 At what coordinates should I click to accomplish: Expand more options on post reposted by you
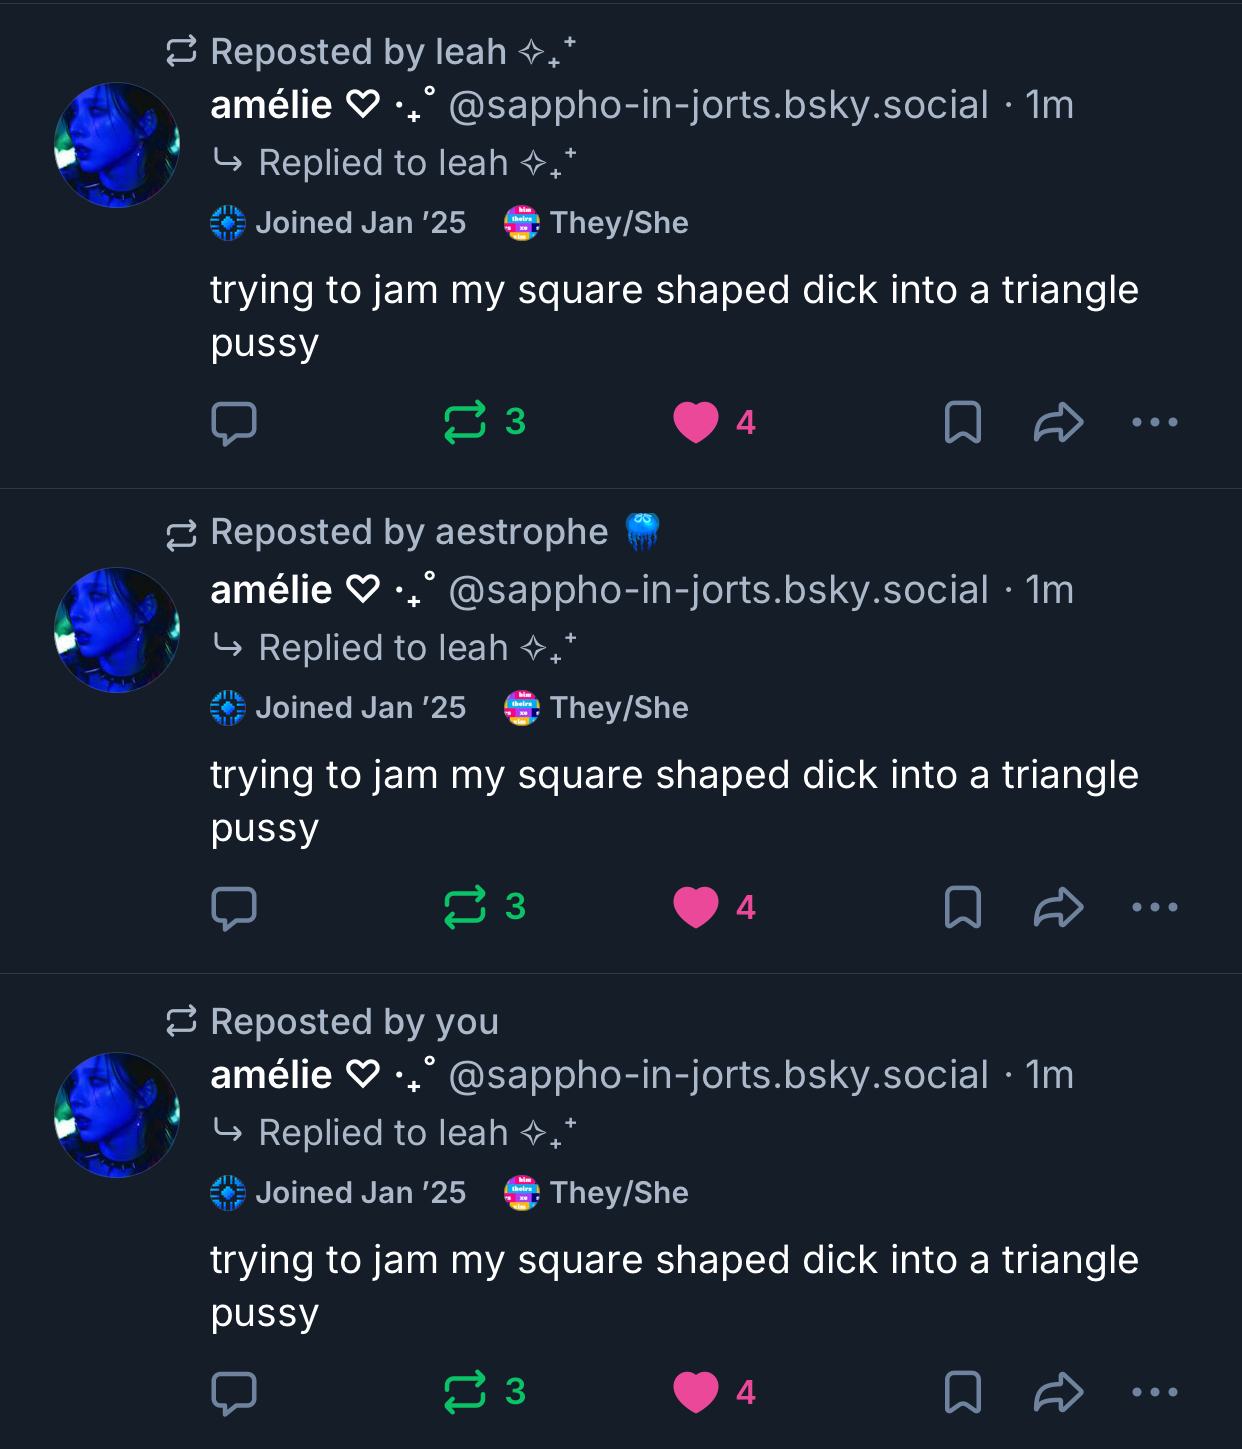pos(1154,1393)
